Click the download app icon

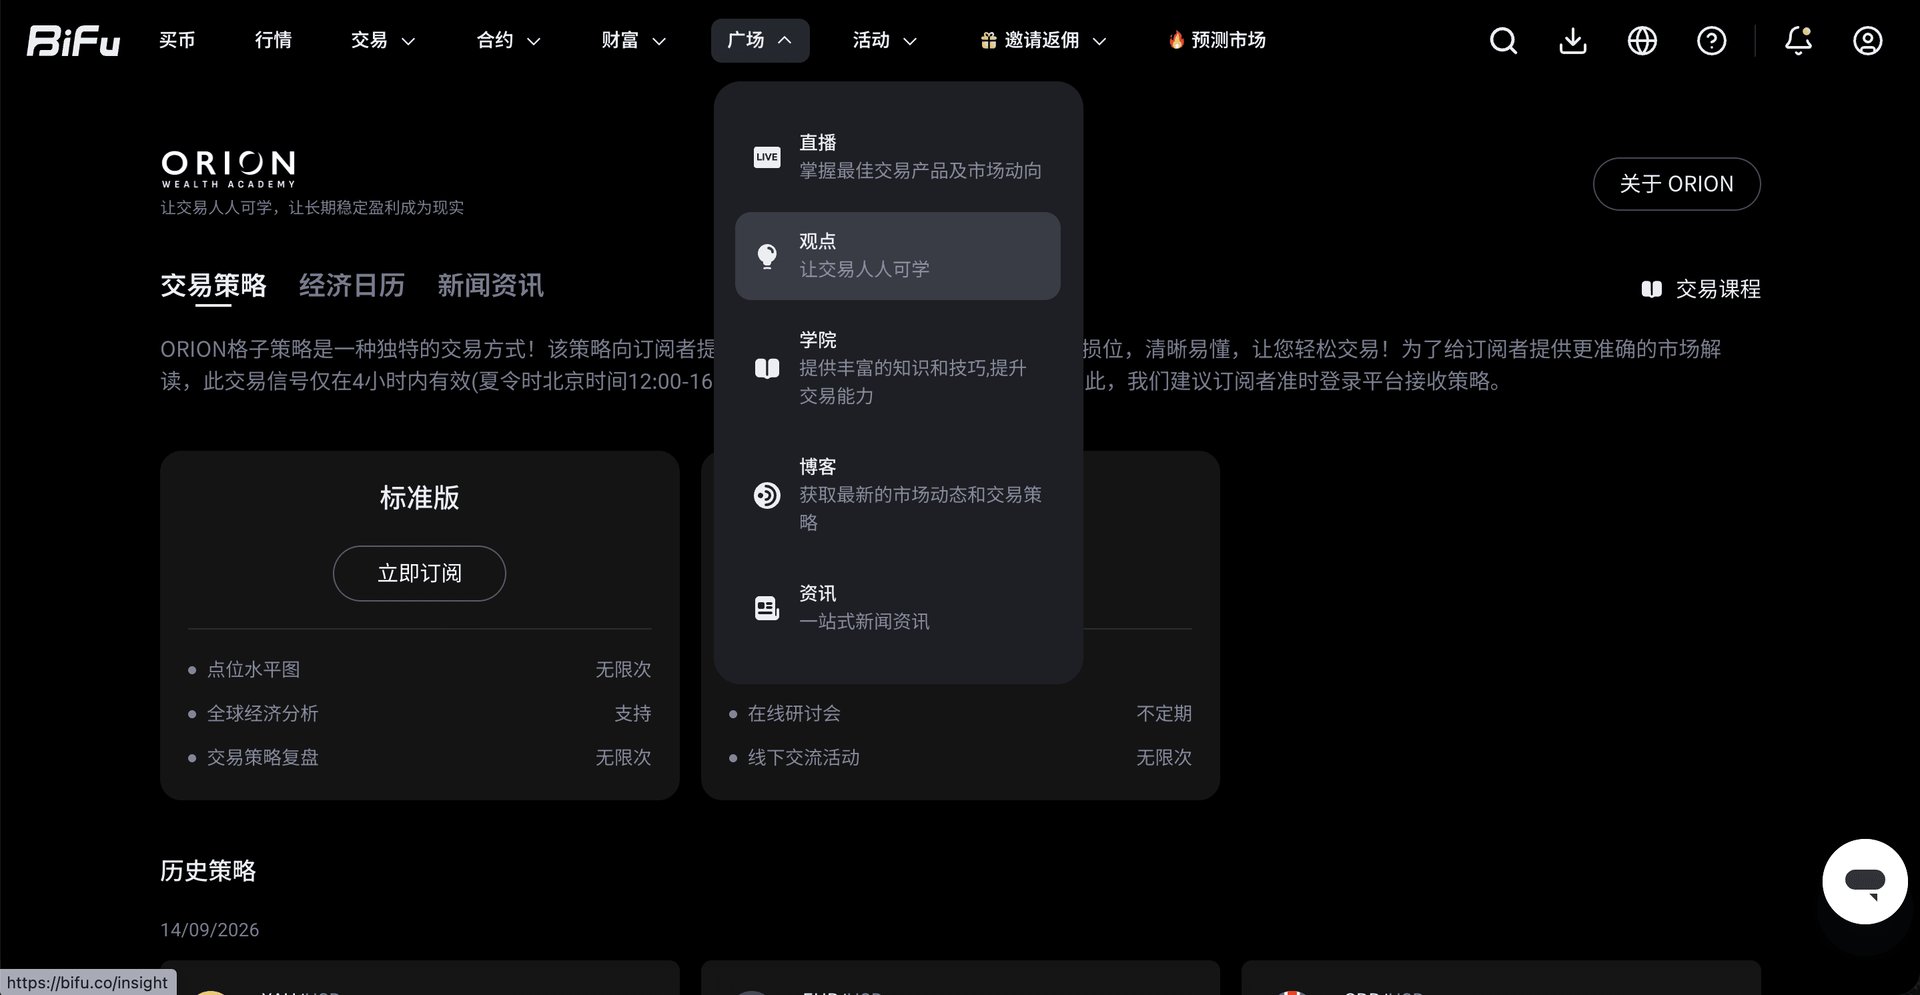(x=1573, y=41)
